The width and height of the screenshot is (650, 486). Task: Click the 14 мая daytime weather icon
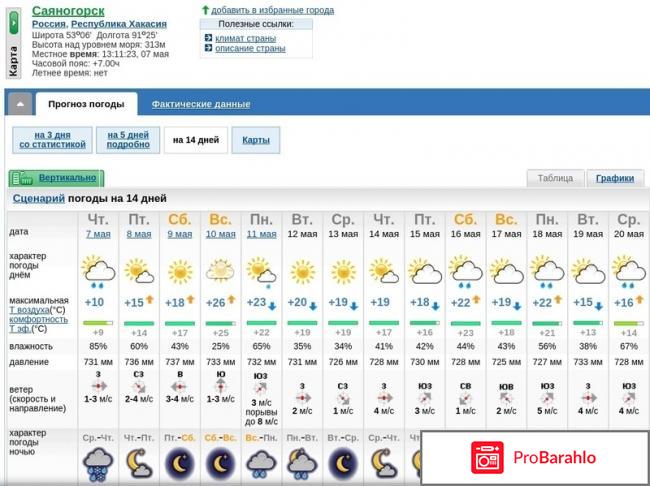click(x=384, y=271)
